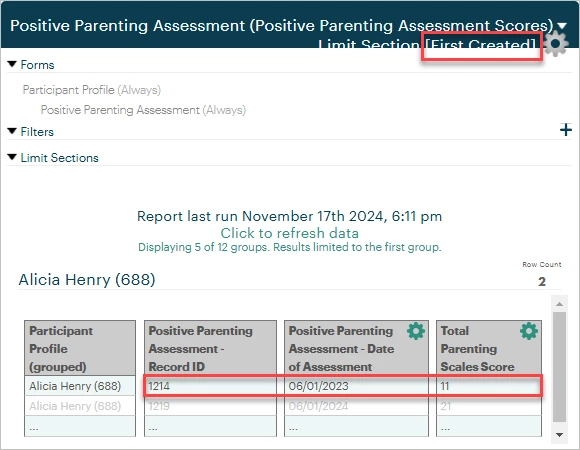This screenshot has height=450, width=580.
Task: Click the vertical scrollbar thumb
Action: click(559, 367)
